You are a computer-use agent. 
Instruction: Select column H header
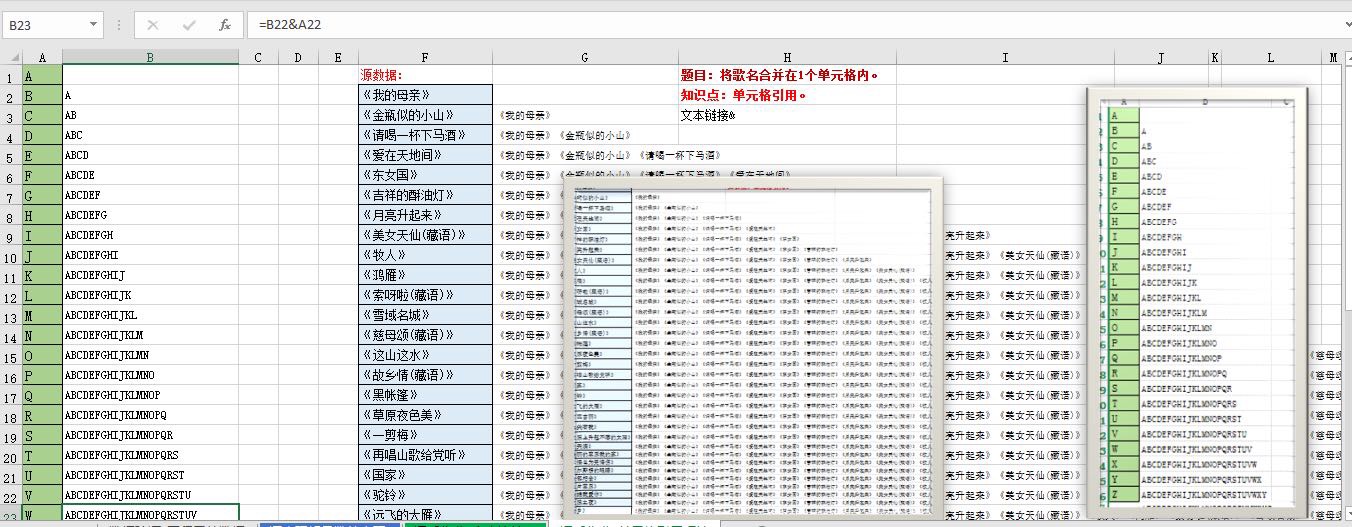click(x=787, y=57)
